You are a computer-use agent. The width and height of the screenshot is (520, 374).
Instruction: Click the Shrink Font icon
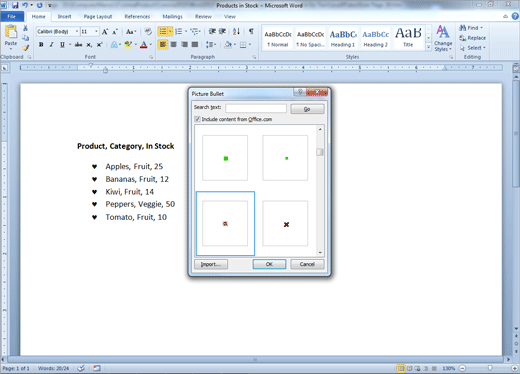(115, 32)
